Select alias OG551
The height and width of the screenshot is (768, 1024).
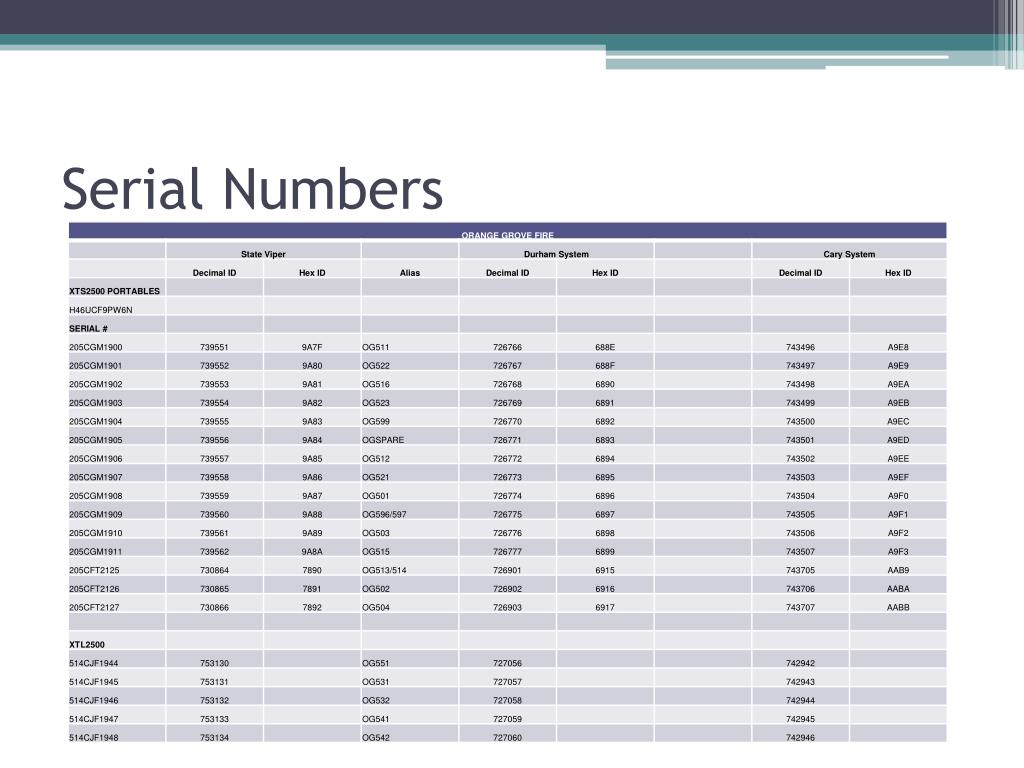(x=376, y=664)
